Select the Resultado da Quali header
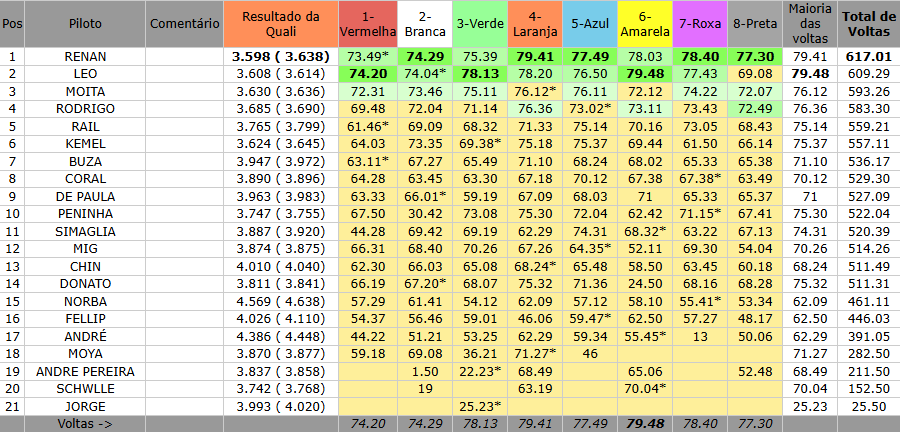900x432 pixels. [x=281, y=24]
